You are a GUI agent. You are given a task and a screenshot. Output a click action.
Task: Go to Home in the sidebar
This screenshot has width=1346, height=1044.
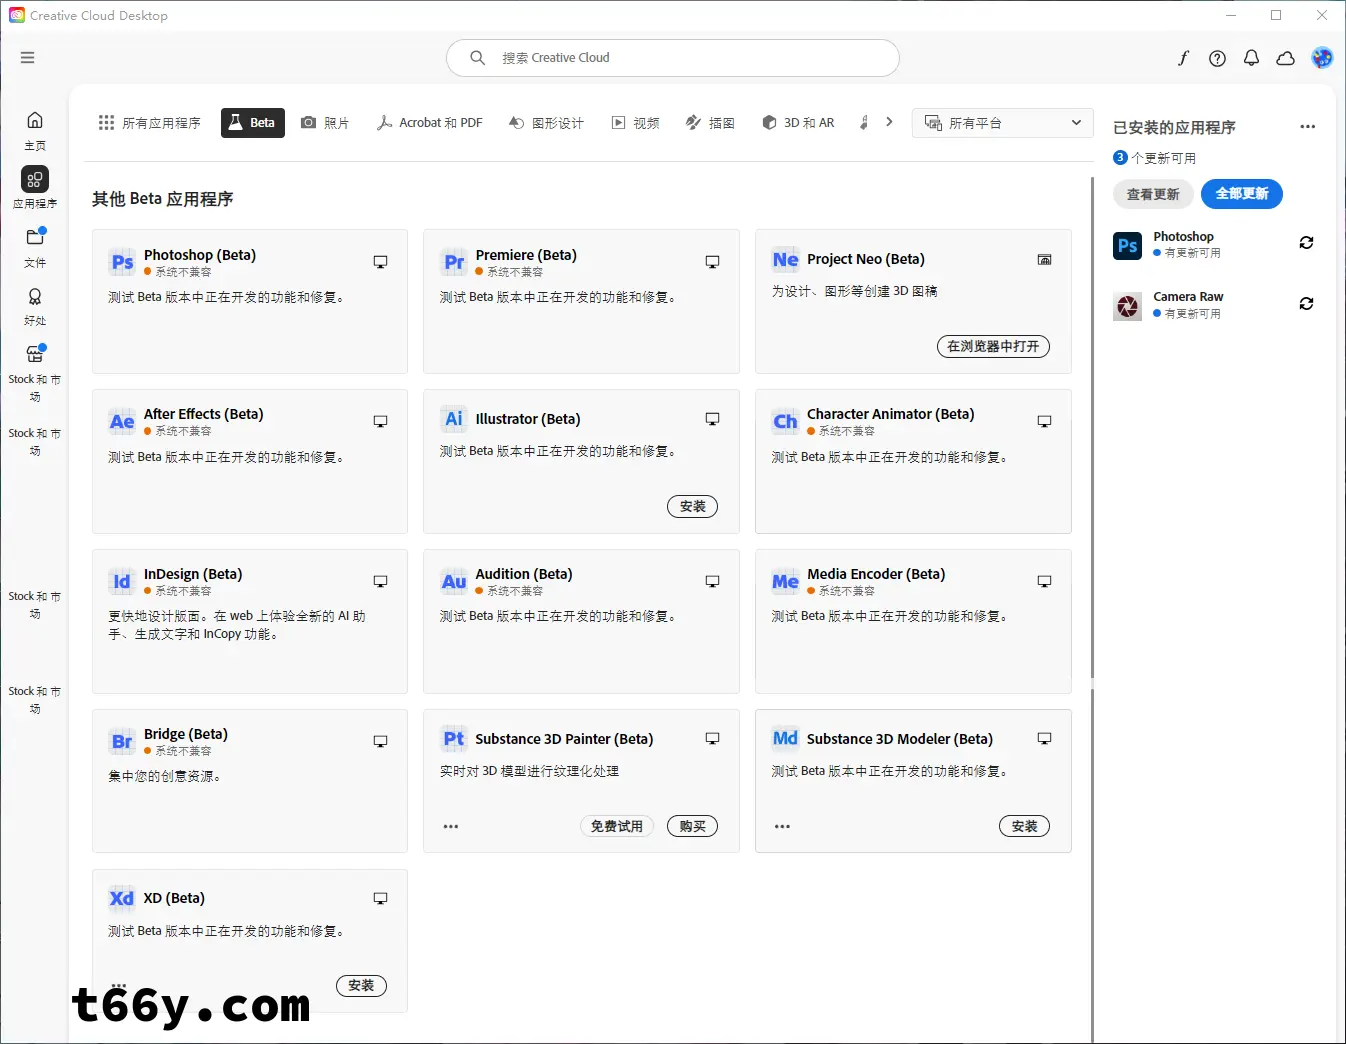35,129
